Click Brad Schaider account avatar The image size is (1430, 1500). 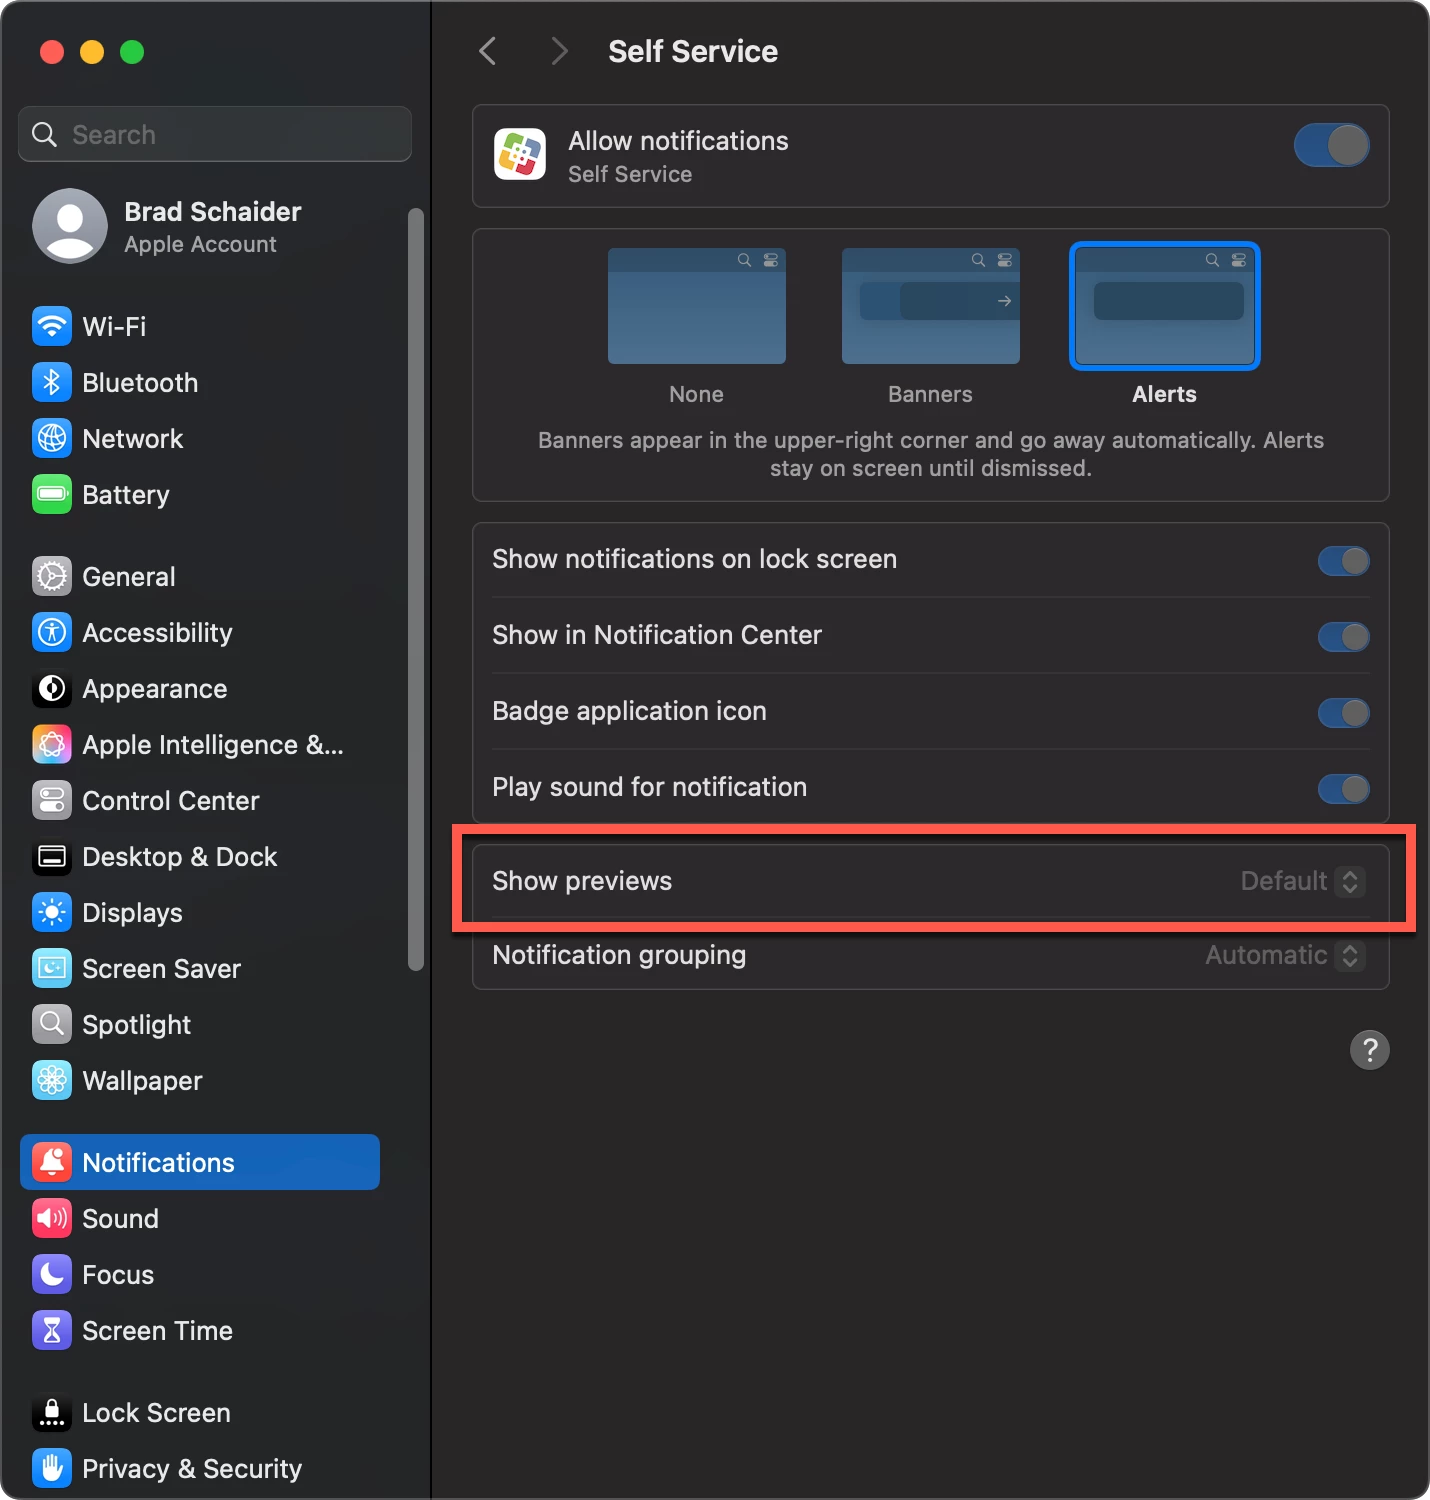point(70,226)
